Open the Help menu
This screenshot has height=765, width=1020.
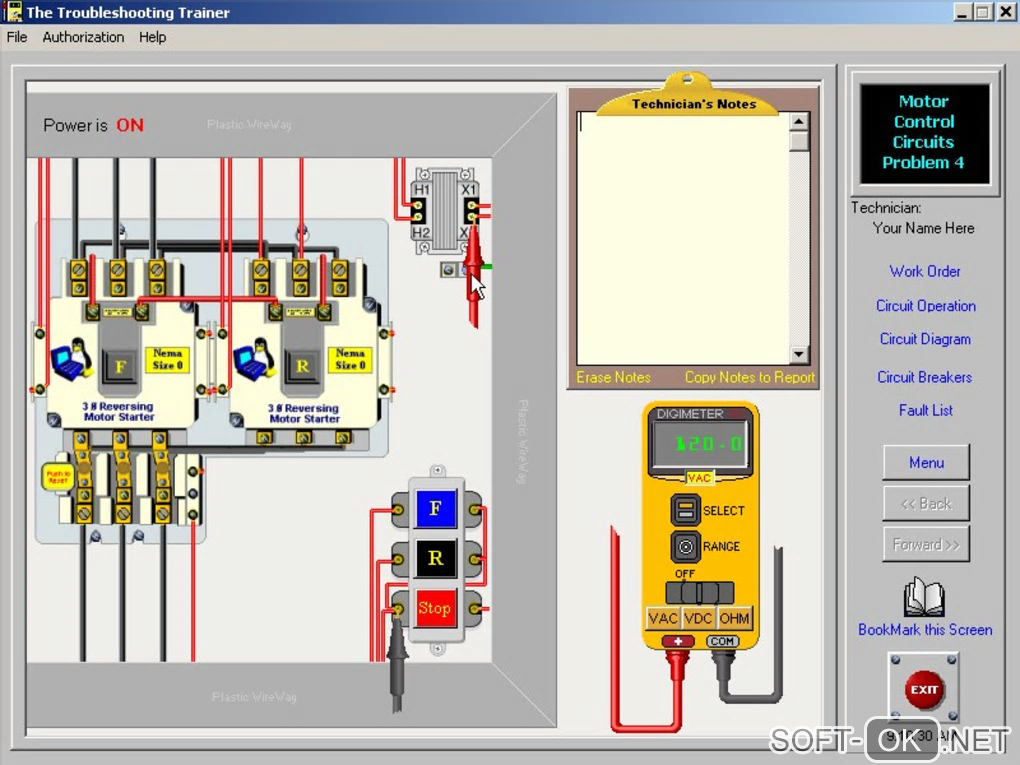[152, 37]
